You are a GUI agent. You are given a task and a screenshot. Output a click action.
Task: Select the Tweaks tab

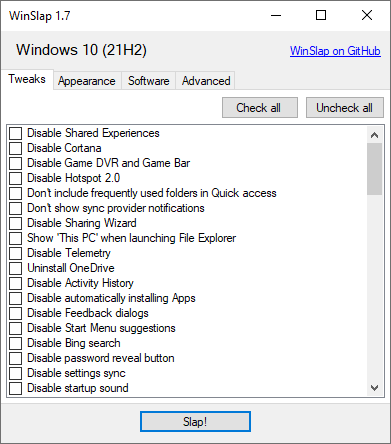click(x=27, y=79)
